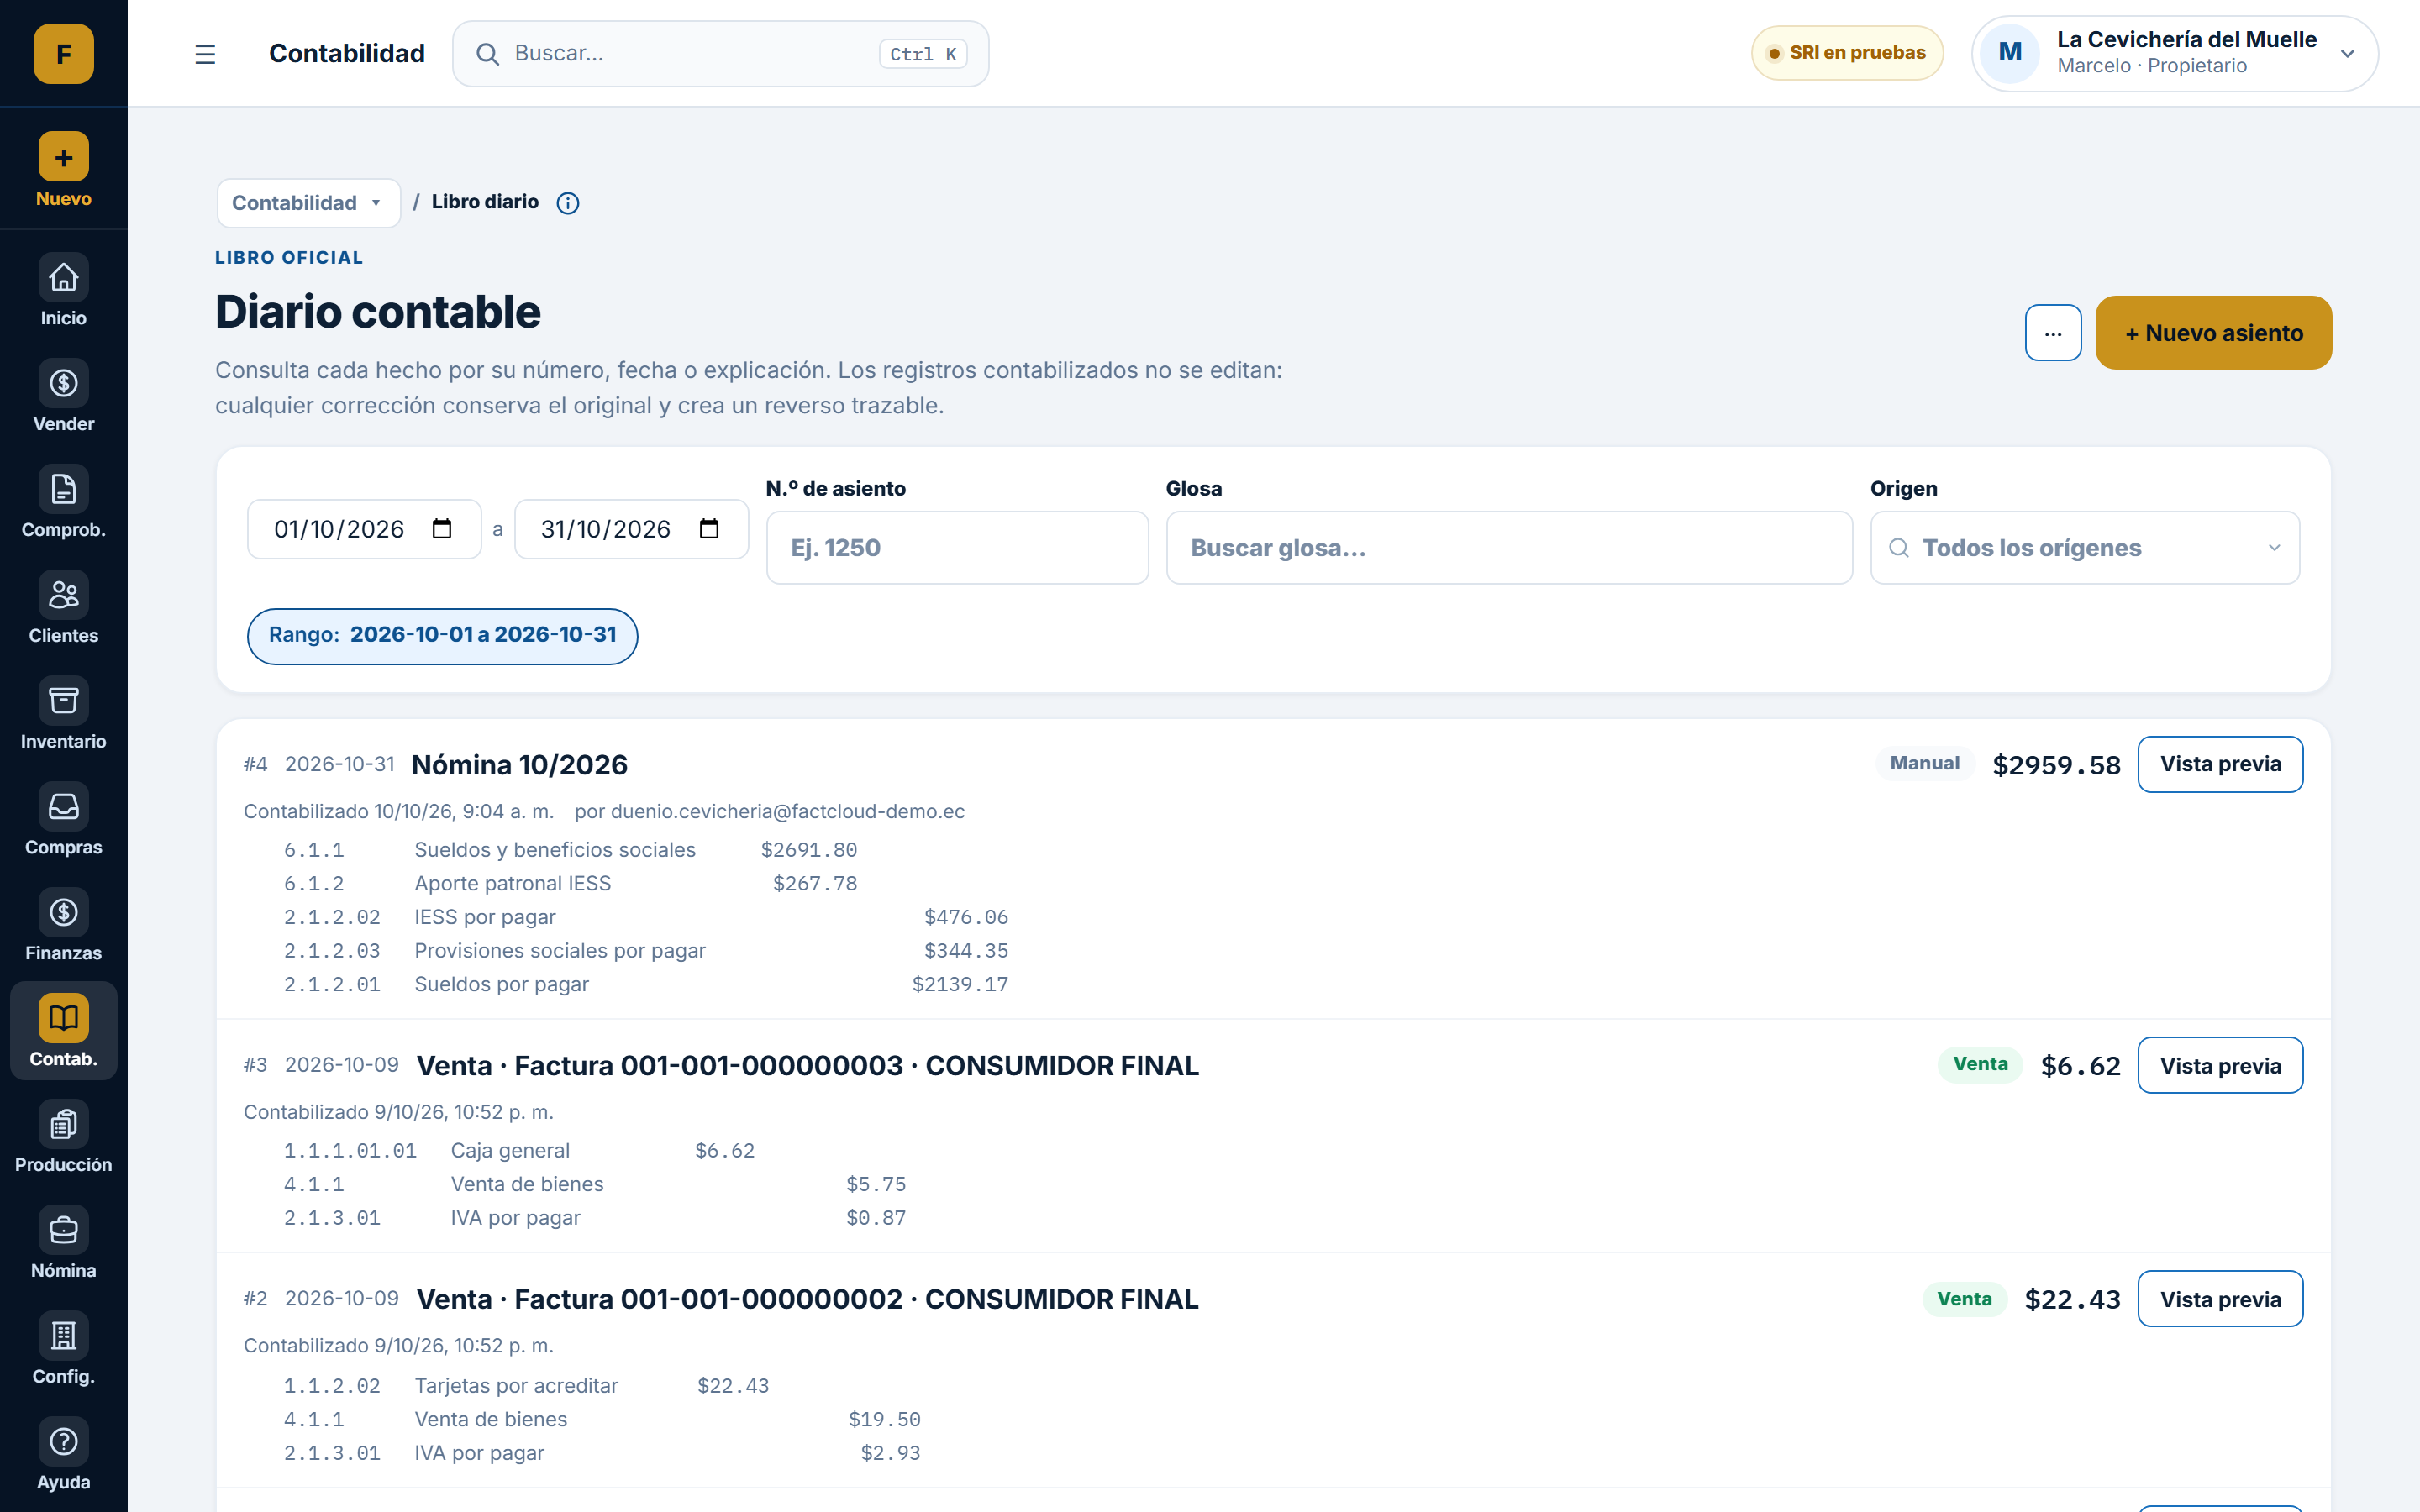The height and width of the screenshot is (1512, 2420).
Task: Click the start date field 01/10/2026
Action: [364, 529]
